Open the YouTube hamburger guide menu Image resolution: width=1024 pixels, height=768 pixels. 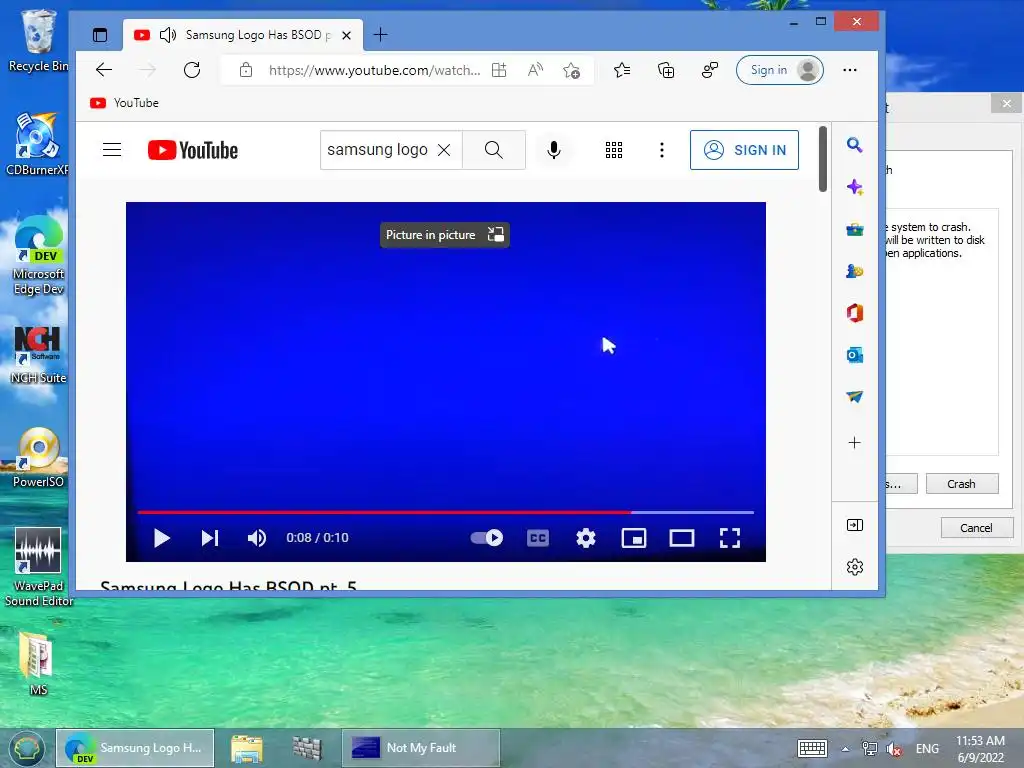pyautogui.click(x=112, y=150)
